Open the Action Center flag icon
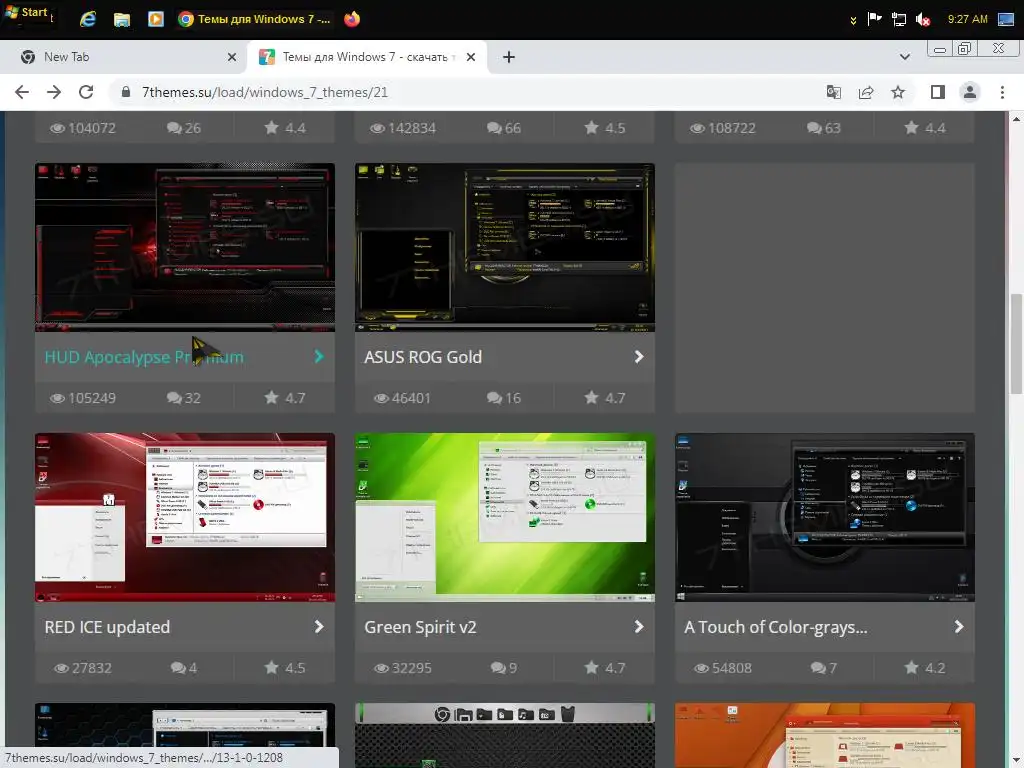 (x=874, y=19)
